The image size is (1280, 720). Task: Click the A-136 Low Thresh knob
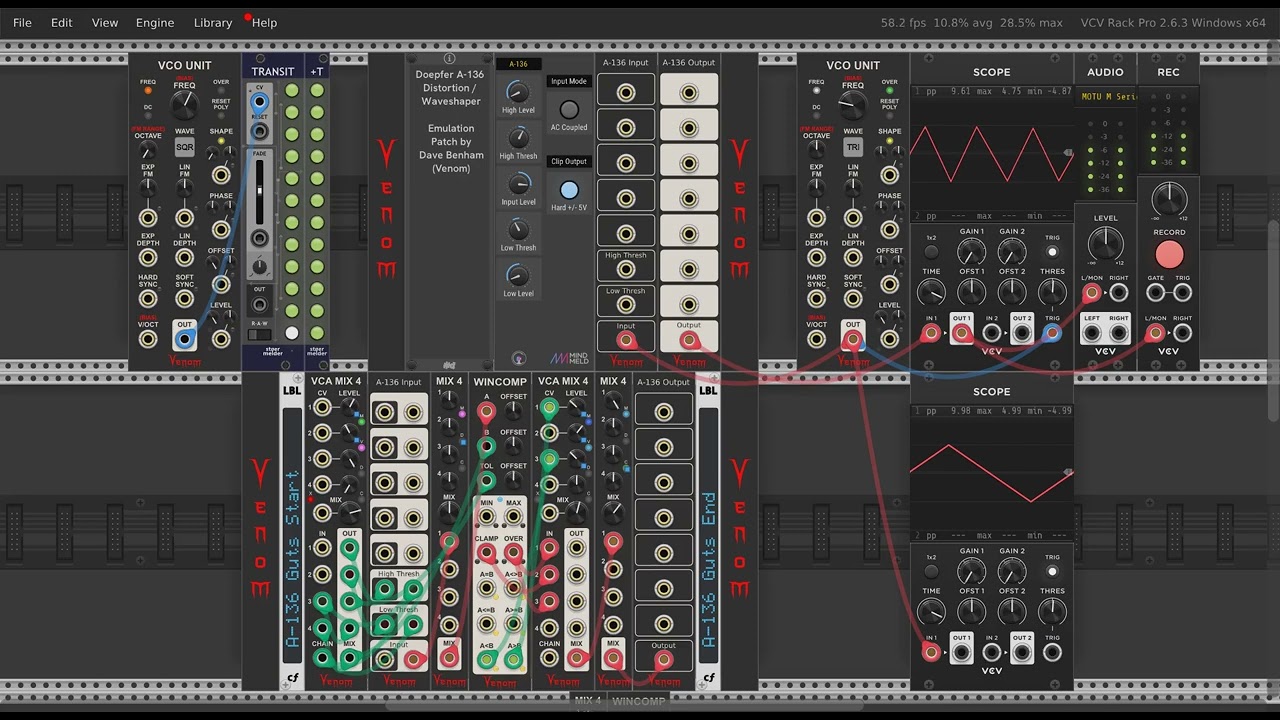[518, 229]
